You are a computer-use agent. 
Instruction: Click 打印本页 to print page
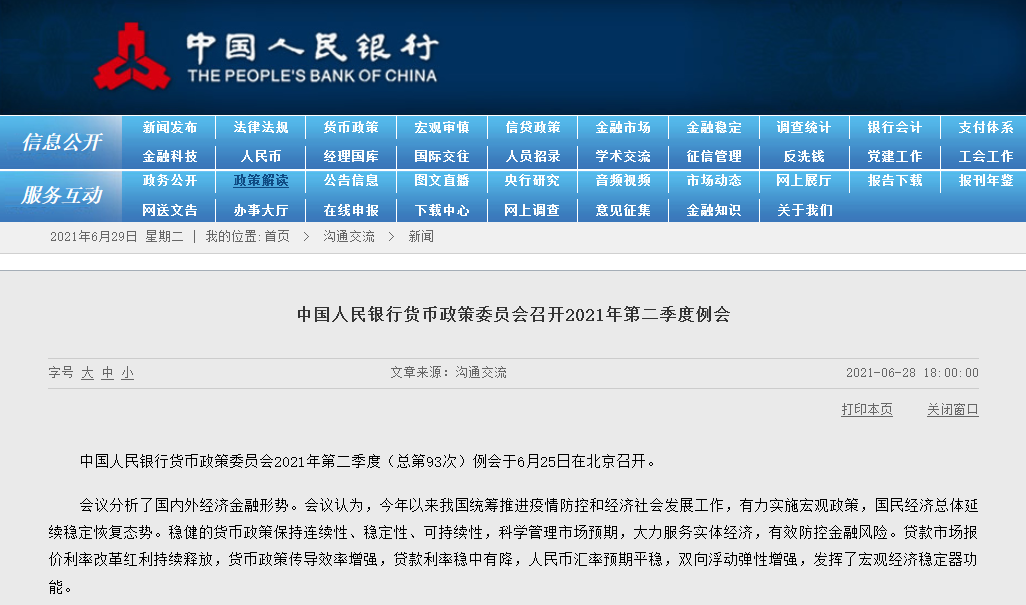(866, 409)
